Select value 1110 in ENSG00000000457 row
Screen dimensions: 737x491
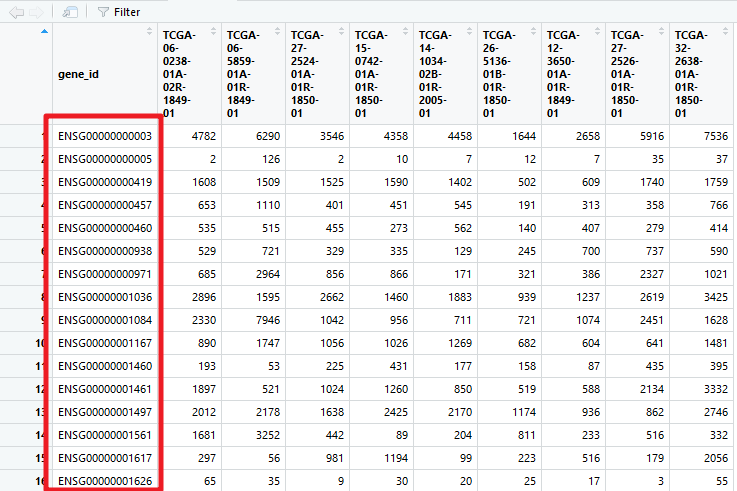[268, 205]
